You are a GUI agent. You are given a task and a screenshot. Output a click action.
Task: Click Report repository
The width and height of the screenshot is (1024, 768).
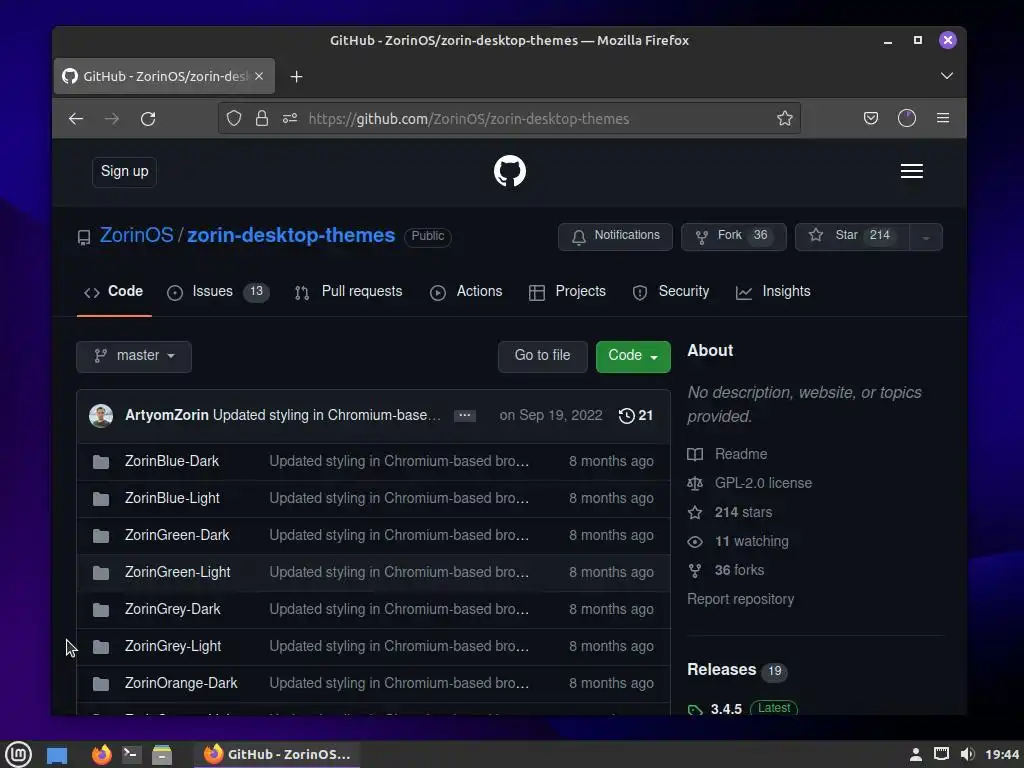[x=740, y=600]
